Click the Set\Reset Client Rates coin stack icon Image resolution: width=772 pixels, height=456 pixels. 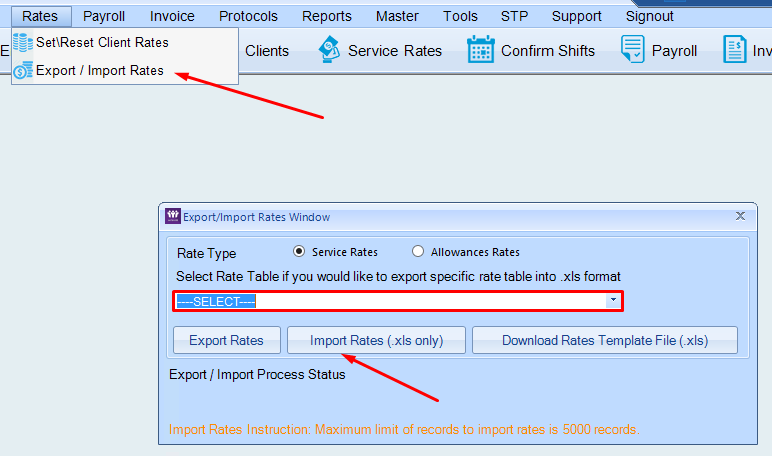coord(23,42)
